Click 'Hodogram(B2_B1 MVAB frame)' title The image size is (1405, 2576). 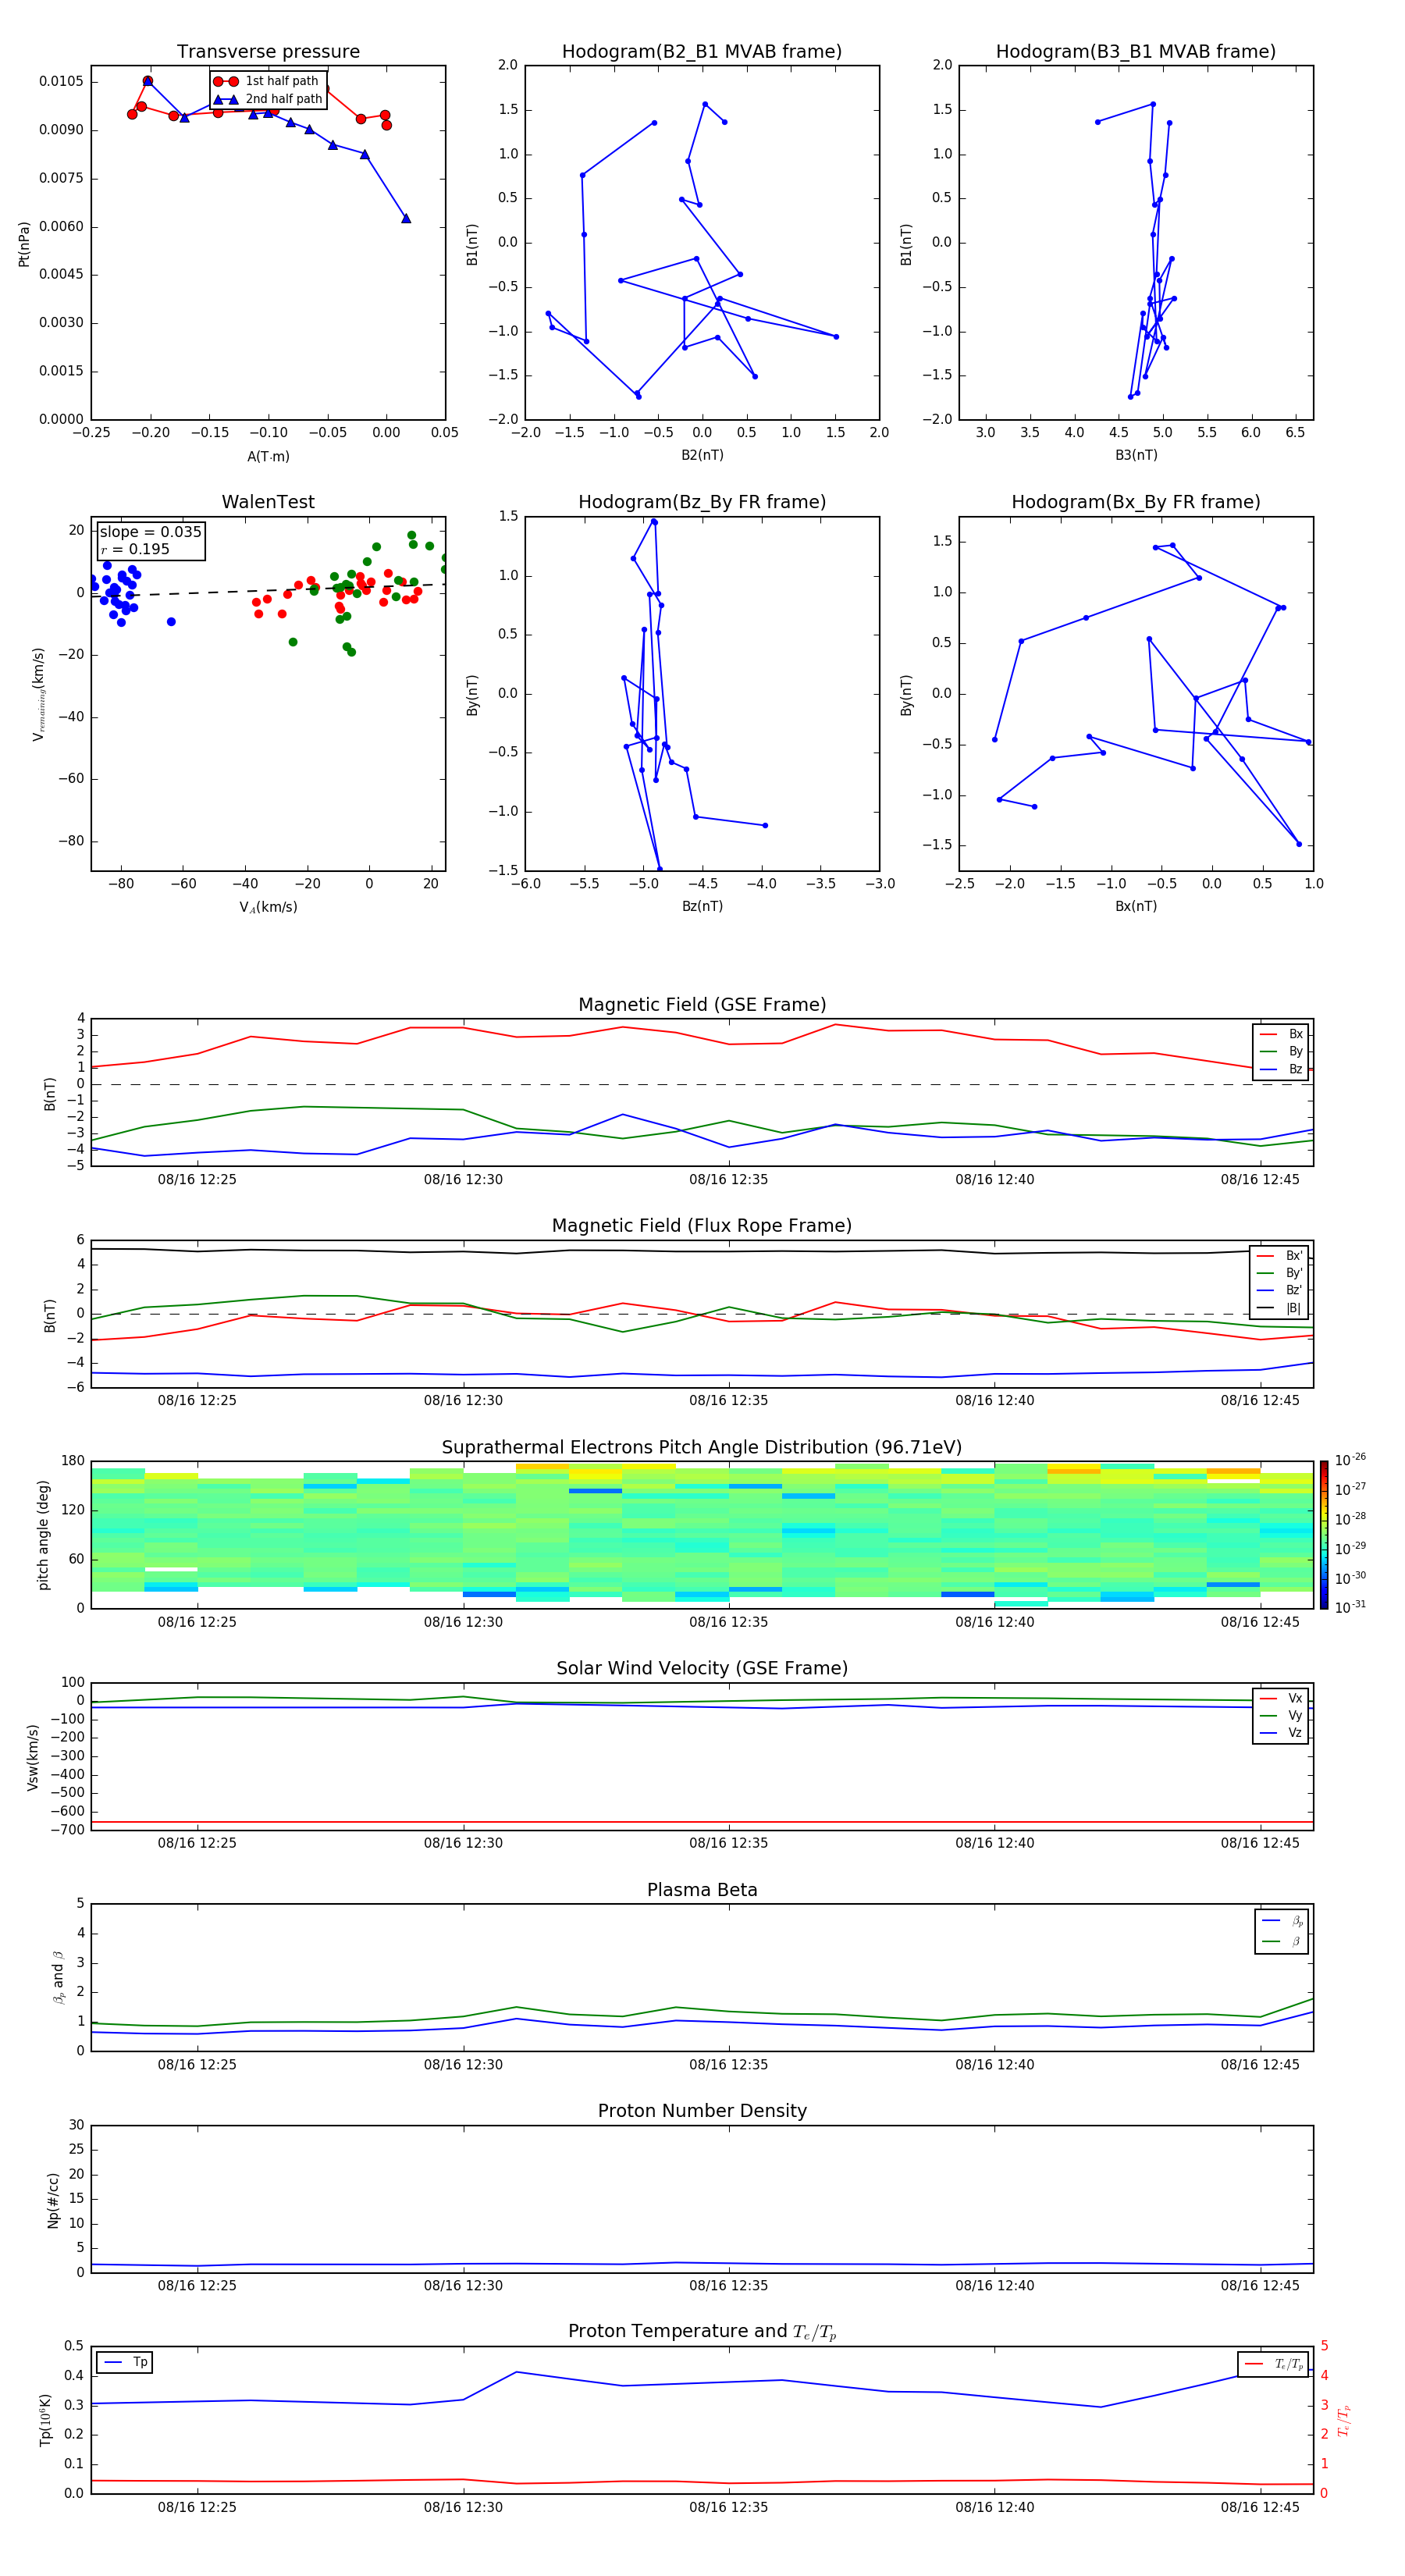[702, 52]
